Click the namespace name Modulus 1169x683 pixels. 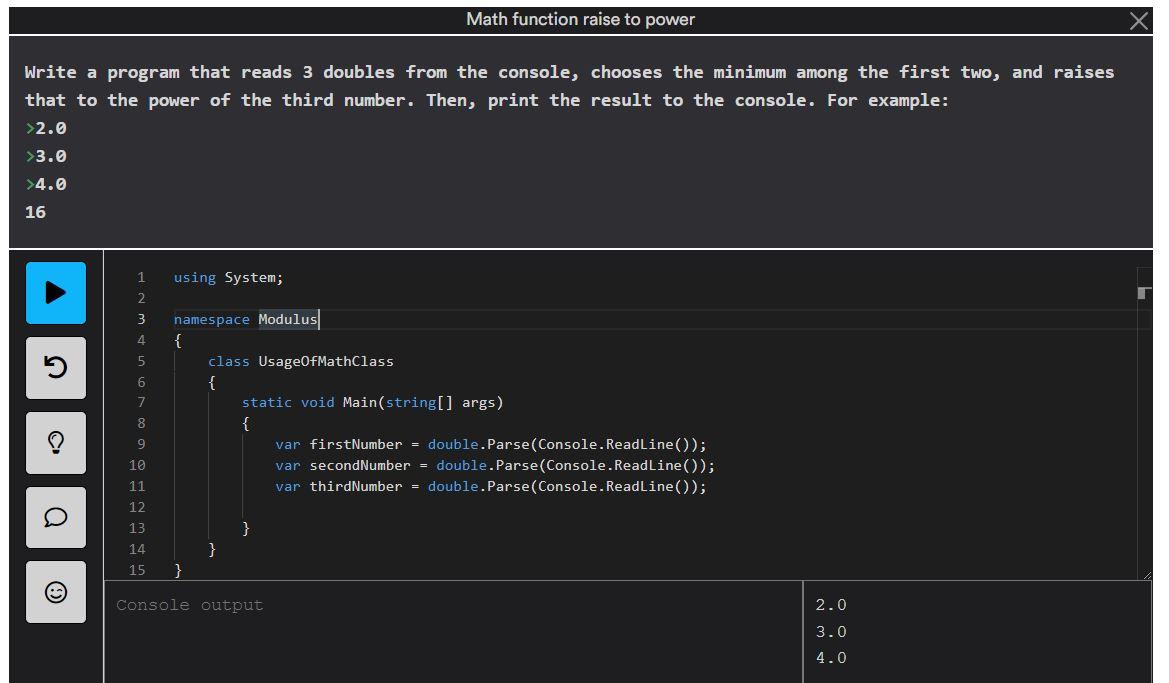pos(288,319)
